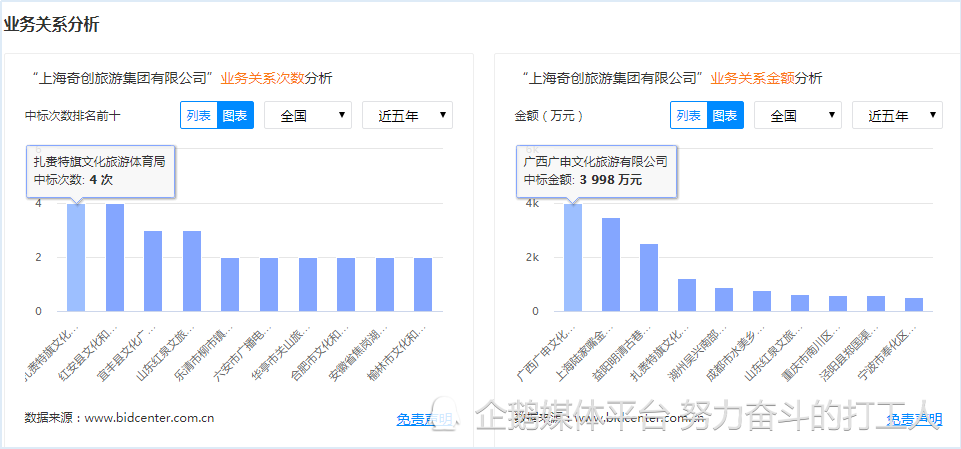Click tooltip text 扎赉特旗文化旅游体育局

tap(99, 162)
